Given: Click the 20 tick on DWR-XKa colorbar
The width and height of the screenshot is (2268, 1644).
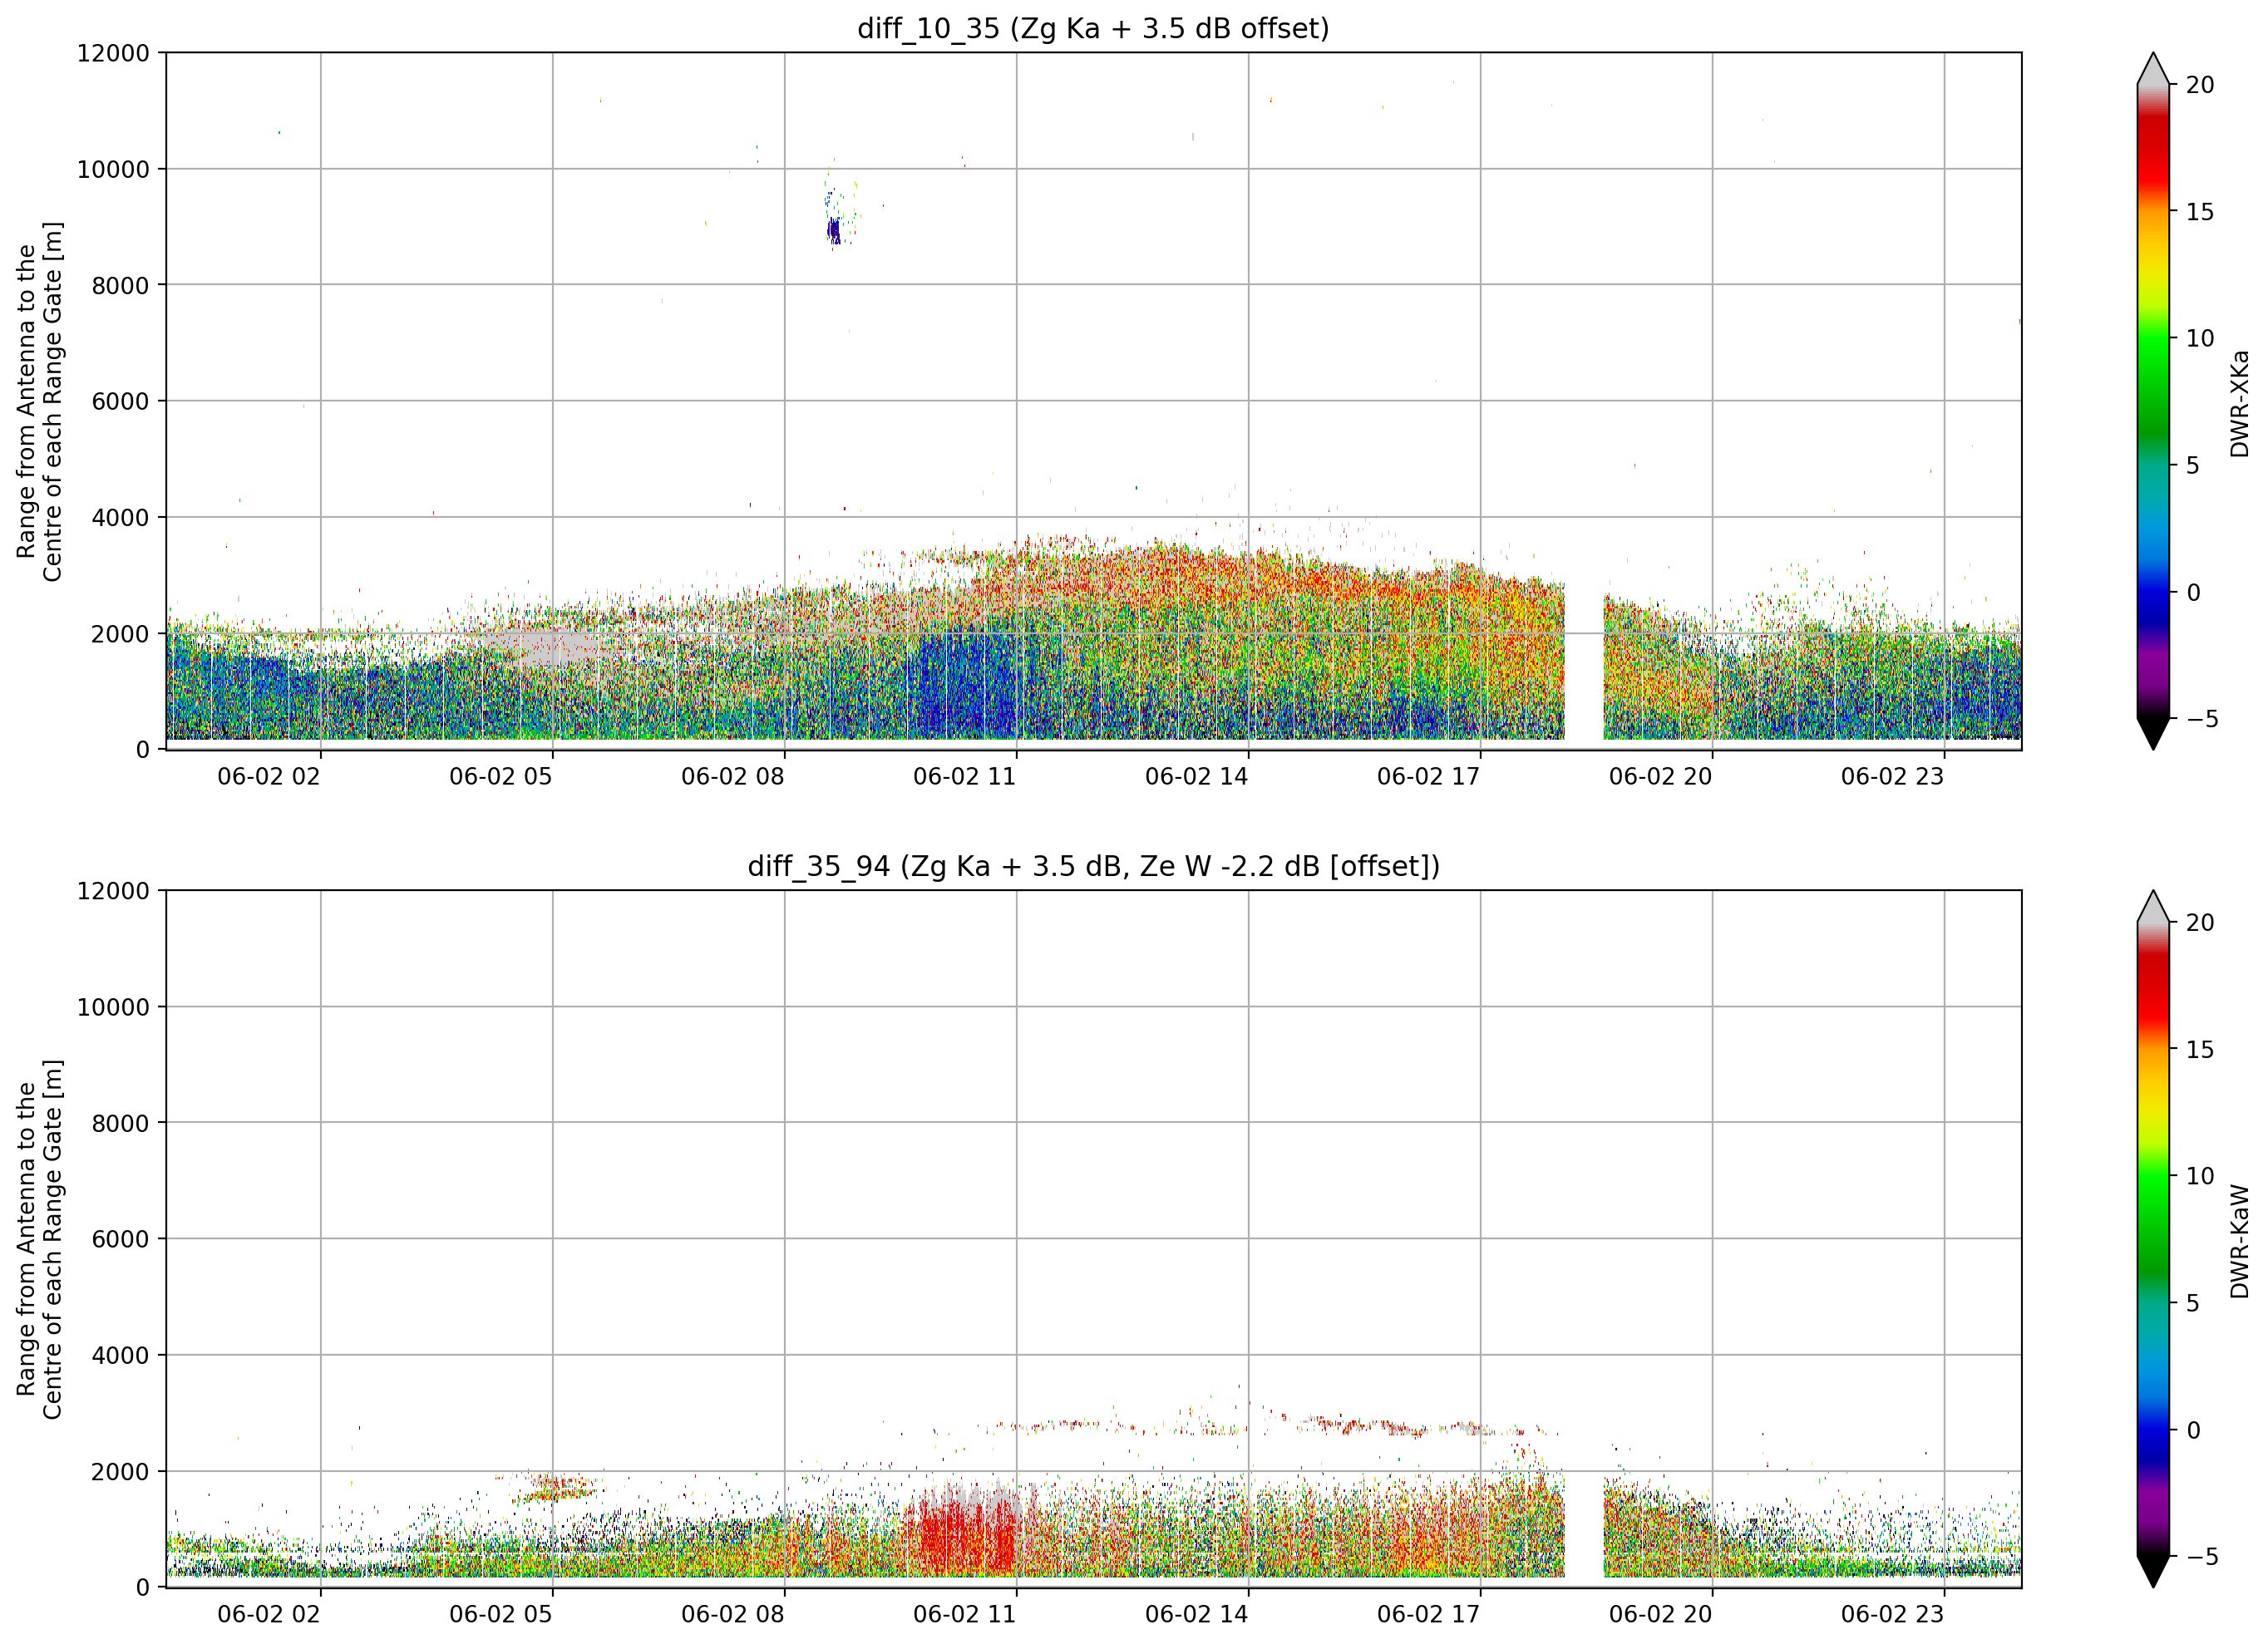Looking at the screenshot, I should coord(2200,85).
